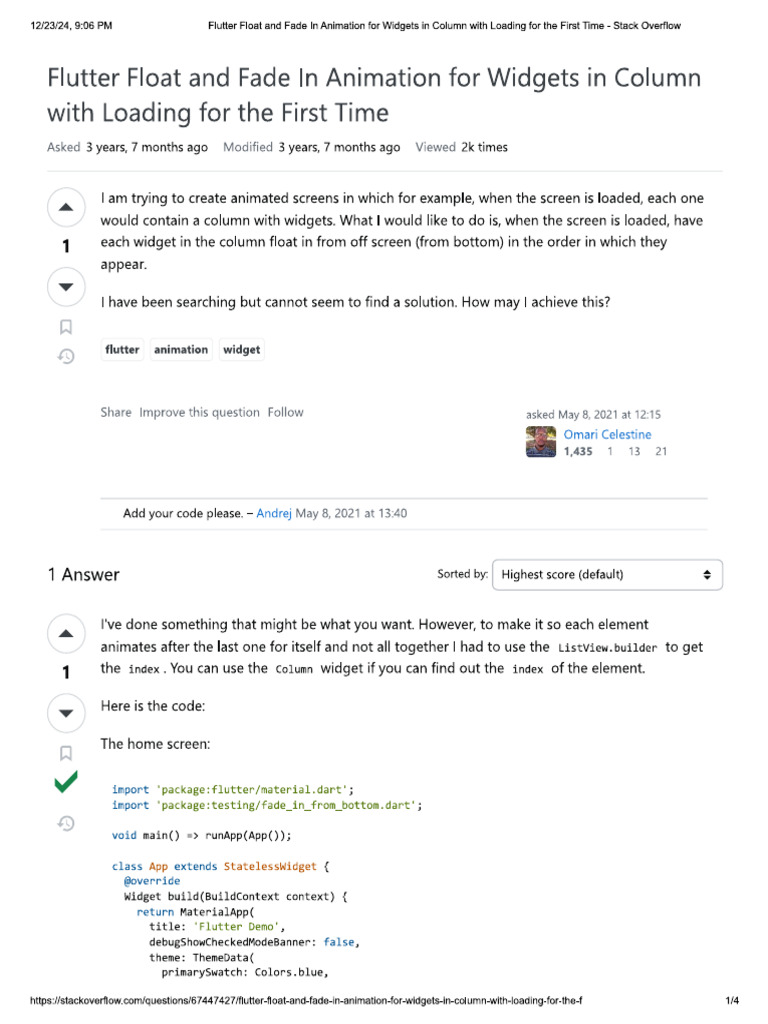Show the answer activity history
768x1024 pixels.
click(x=66, y=823)
